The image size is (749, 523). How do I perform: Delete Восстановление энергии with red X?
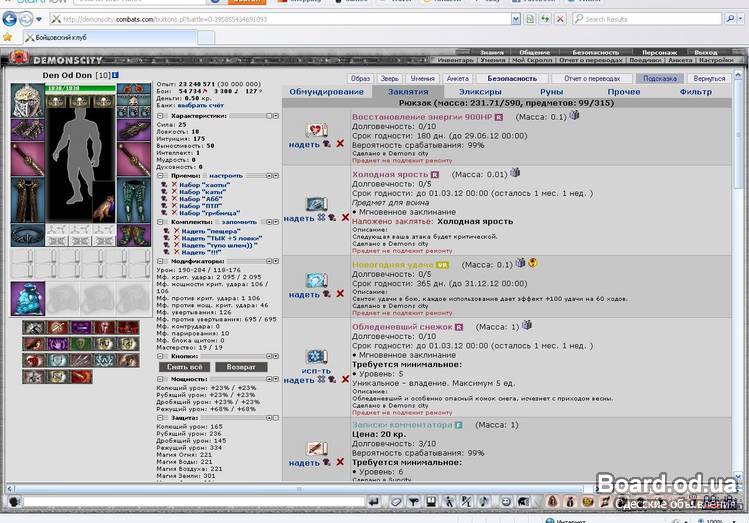tap(340, 143)
